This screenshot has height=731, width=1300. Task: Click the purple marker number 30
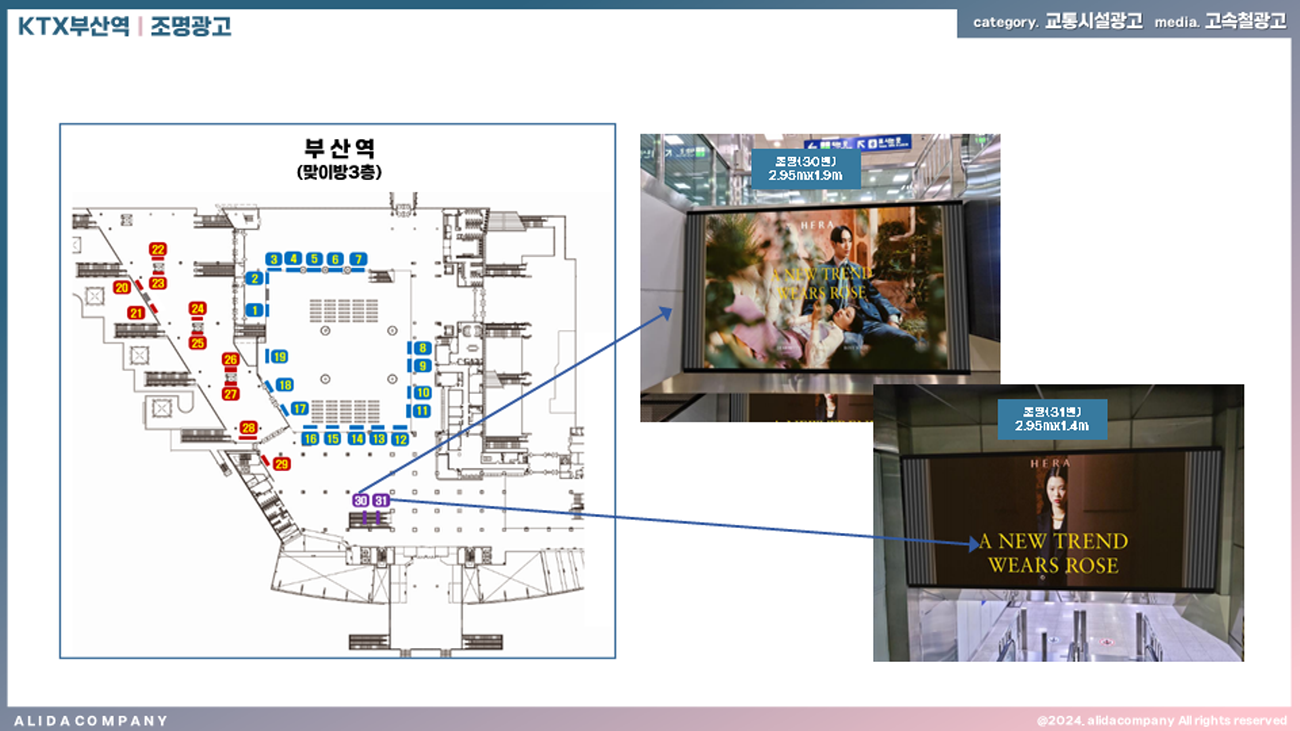click(360, 500)
